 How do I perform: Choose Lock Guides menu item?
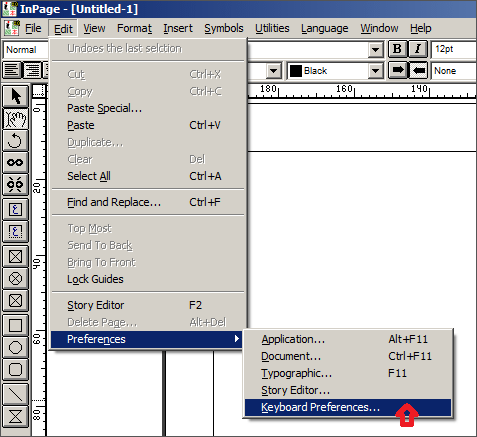point(148,279)
